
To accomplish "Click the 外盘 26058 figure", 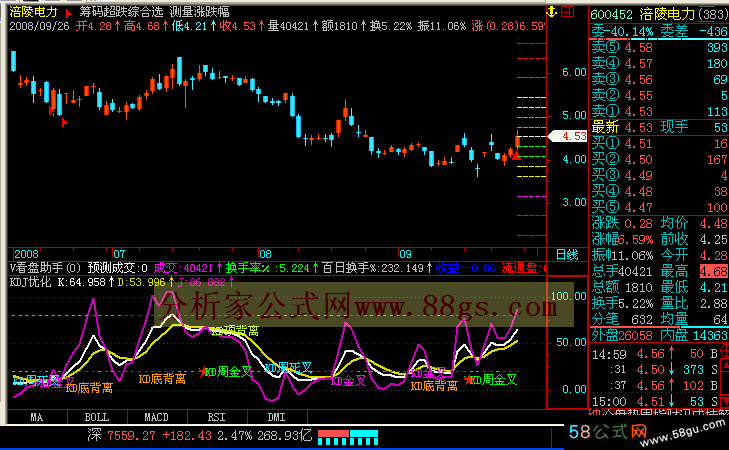I will (x=638, y=335).
